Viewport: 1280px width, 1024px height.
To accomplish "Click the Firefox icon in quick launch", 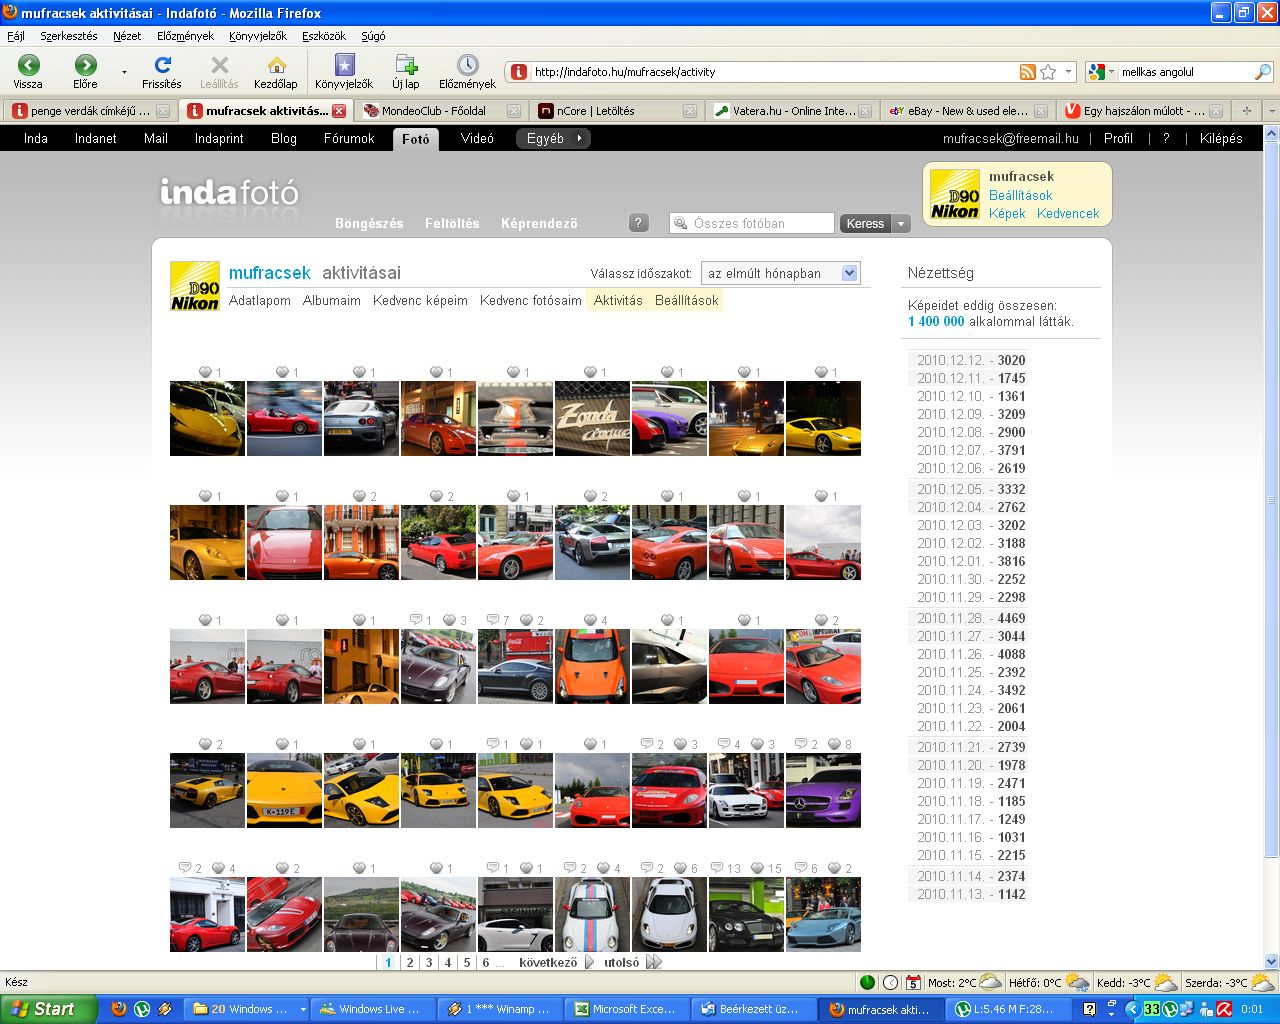I will (x=119, y=1009).
